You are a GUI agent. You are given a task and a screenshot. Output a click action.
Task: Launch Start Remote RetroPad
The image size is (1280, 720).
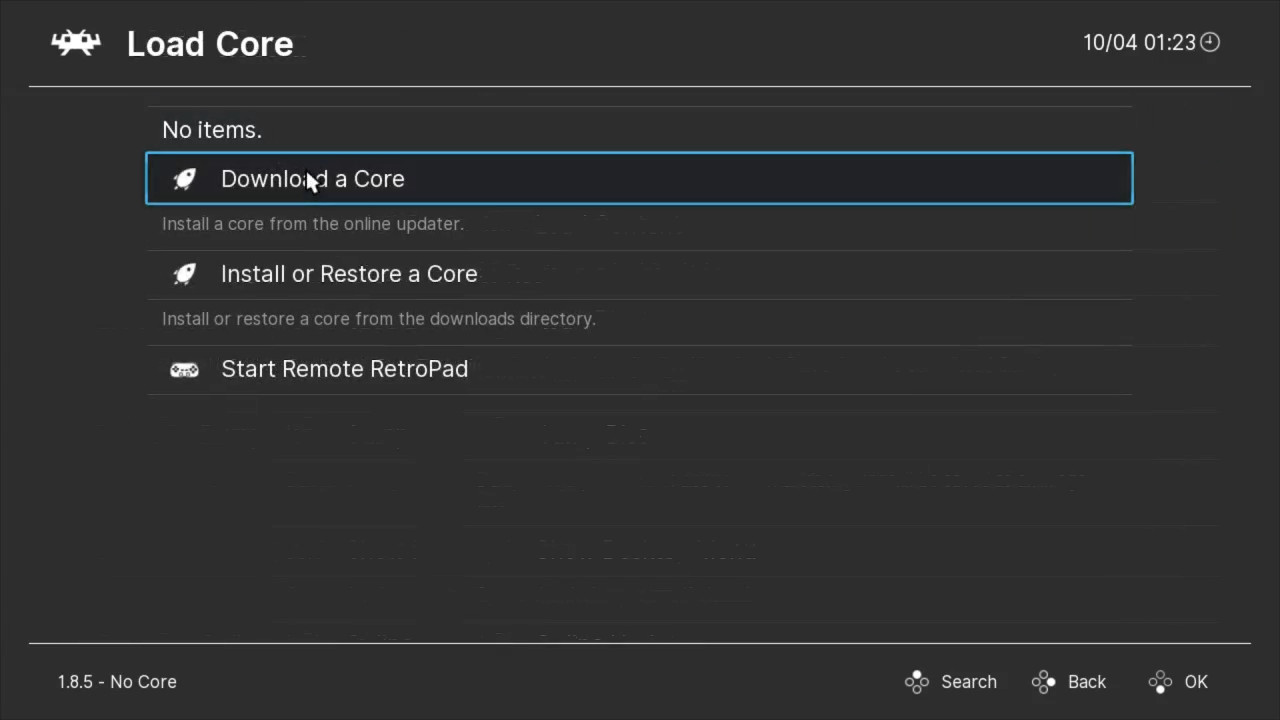(344, 369)
